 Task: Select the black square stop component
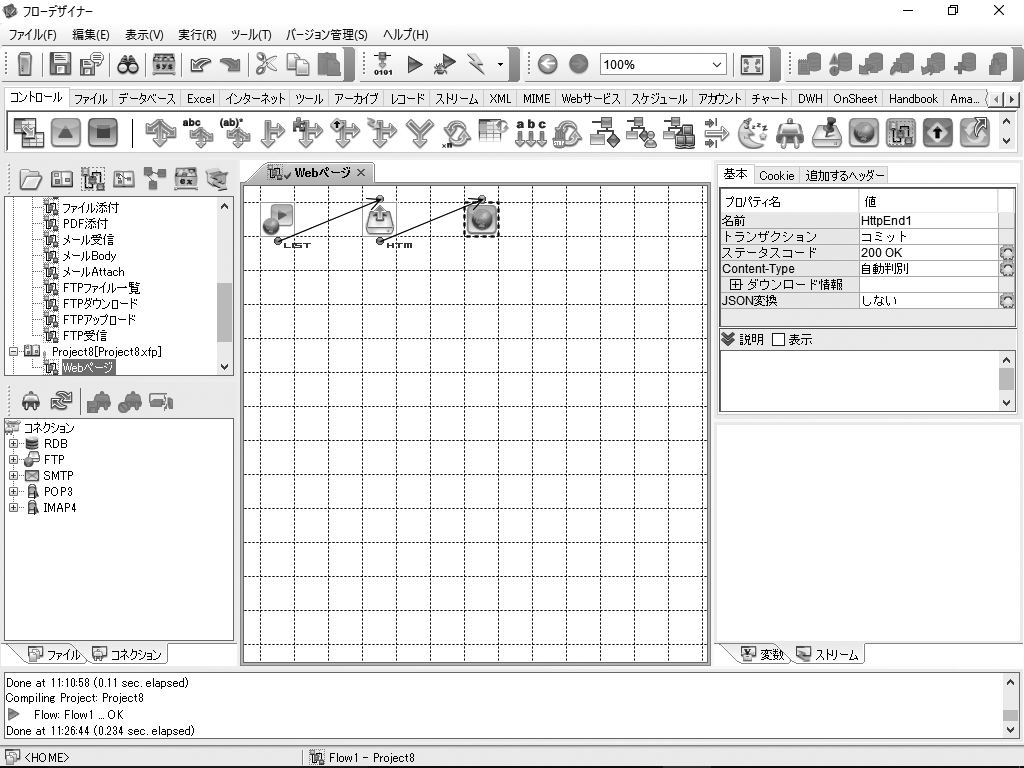click(x=103, y=133)
